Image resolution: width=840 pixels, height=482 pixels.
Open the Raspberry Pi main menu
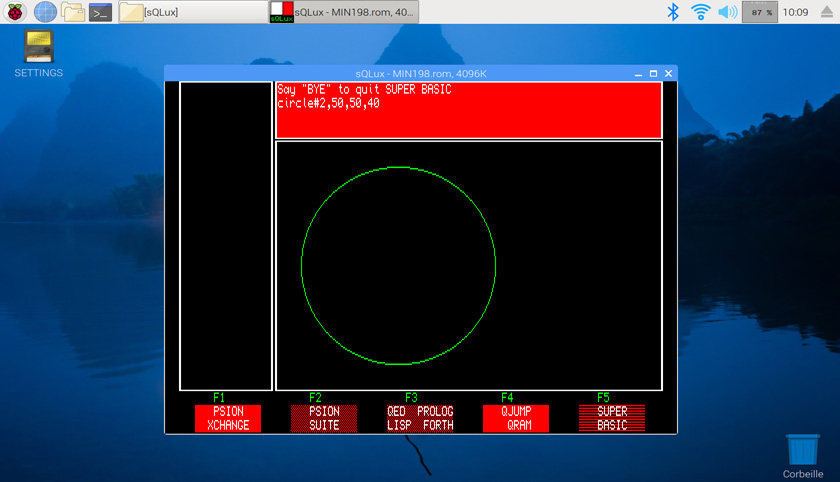15,12
